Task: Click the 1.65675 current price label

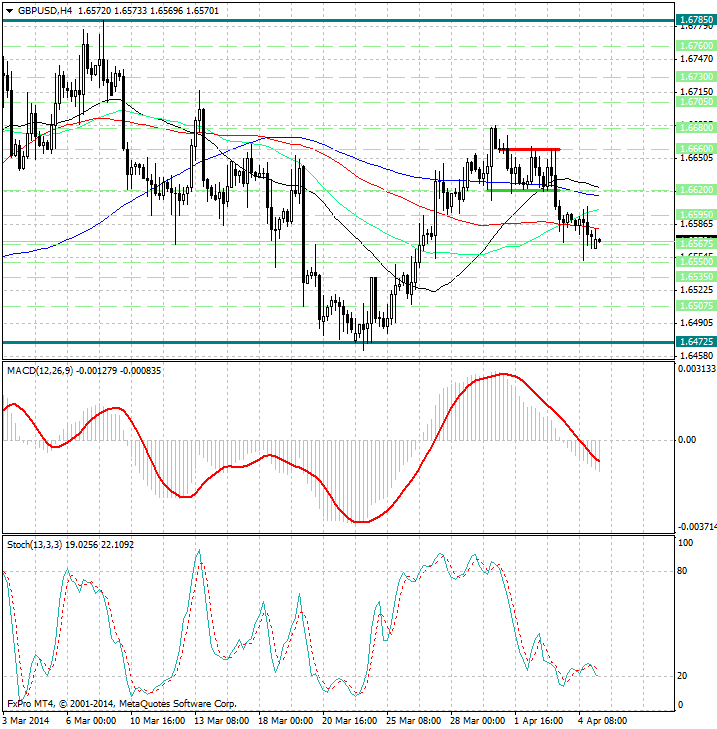Action: click(x=695, y=243)
